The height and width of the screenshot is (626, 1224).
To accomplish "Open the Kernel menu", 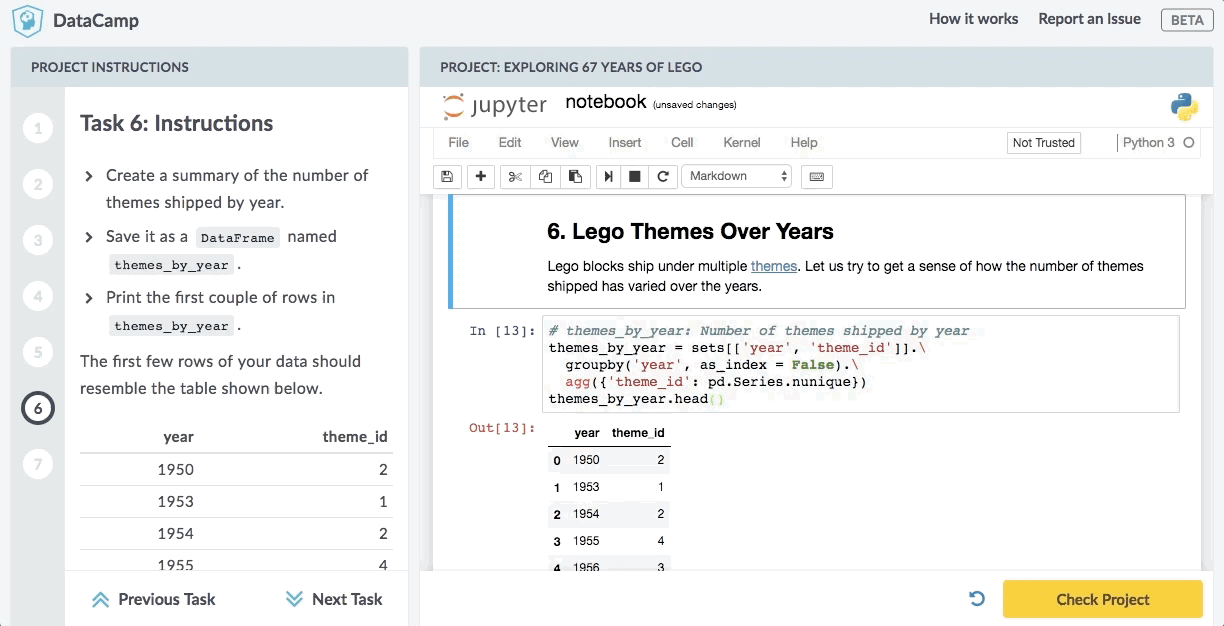I will pos(742,142).
